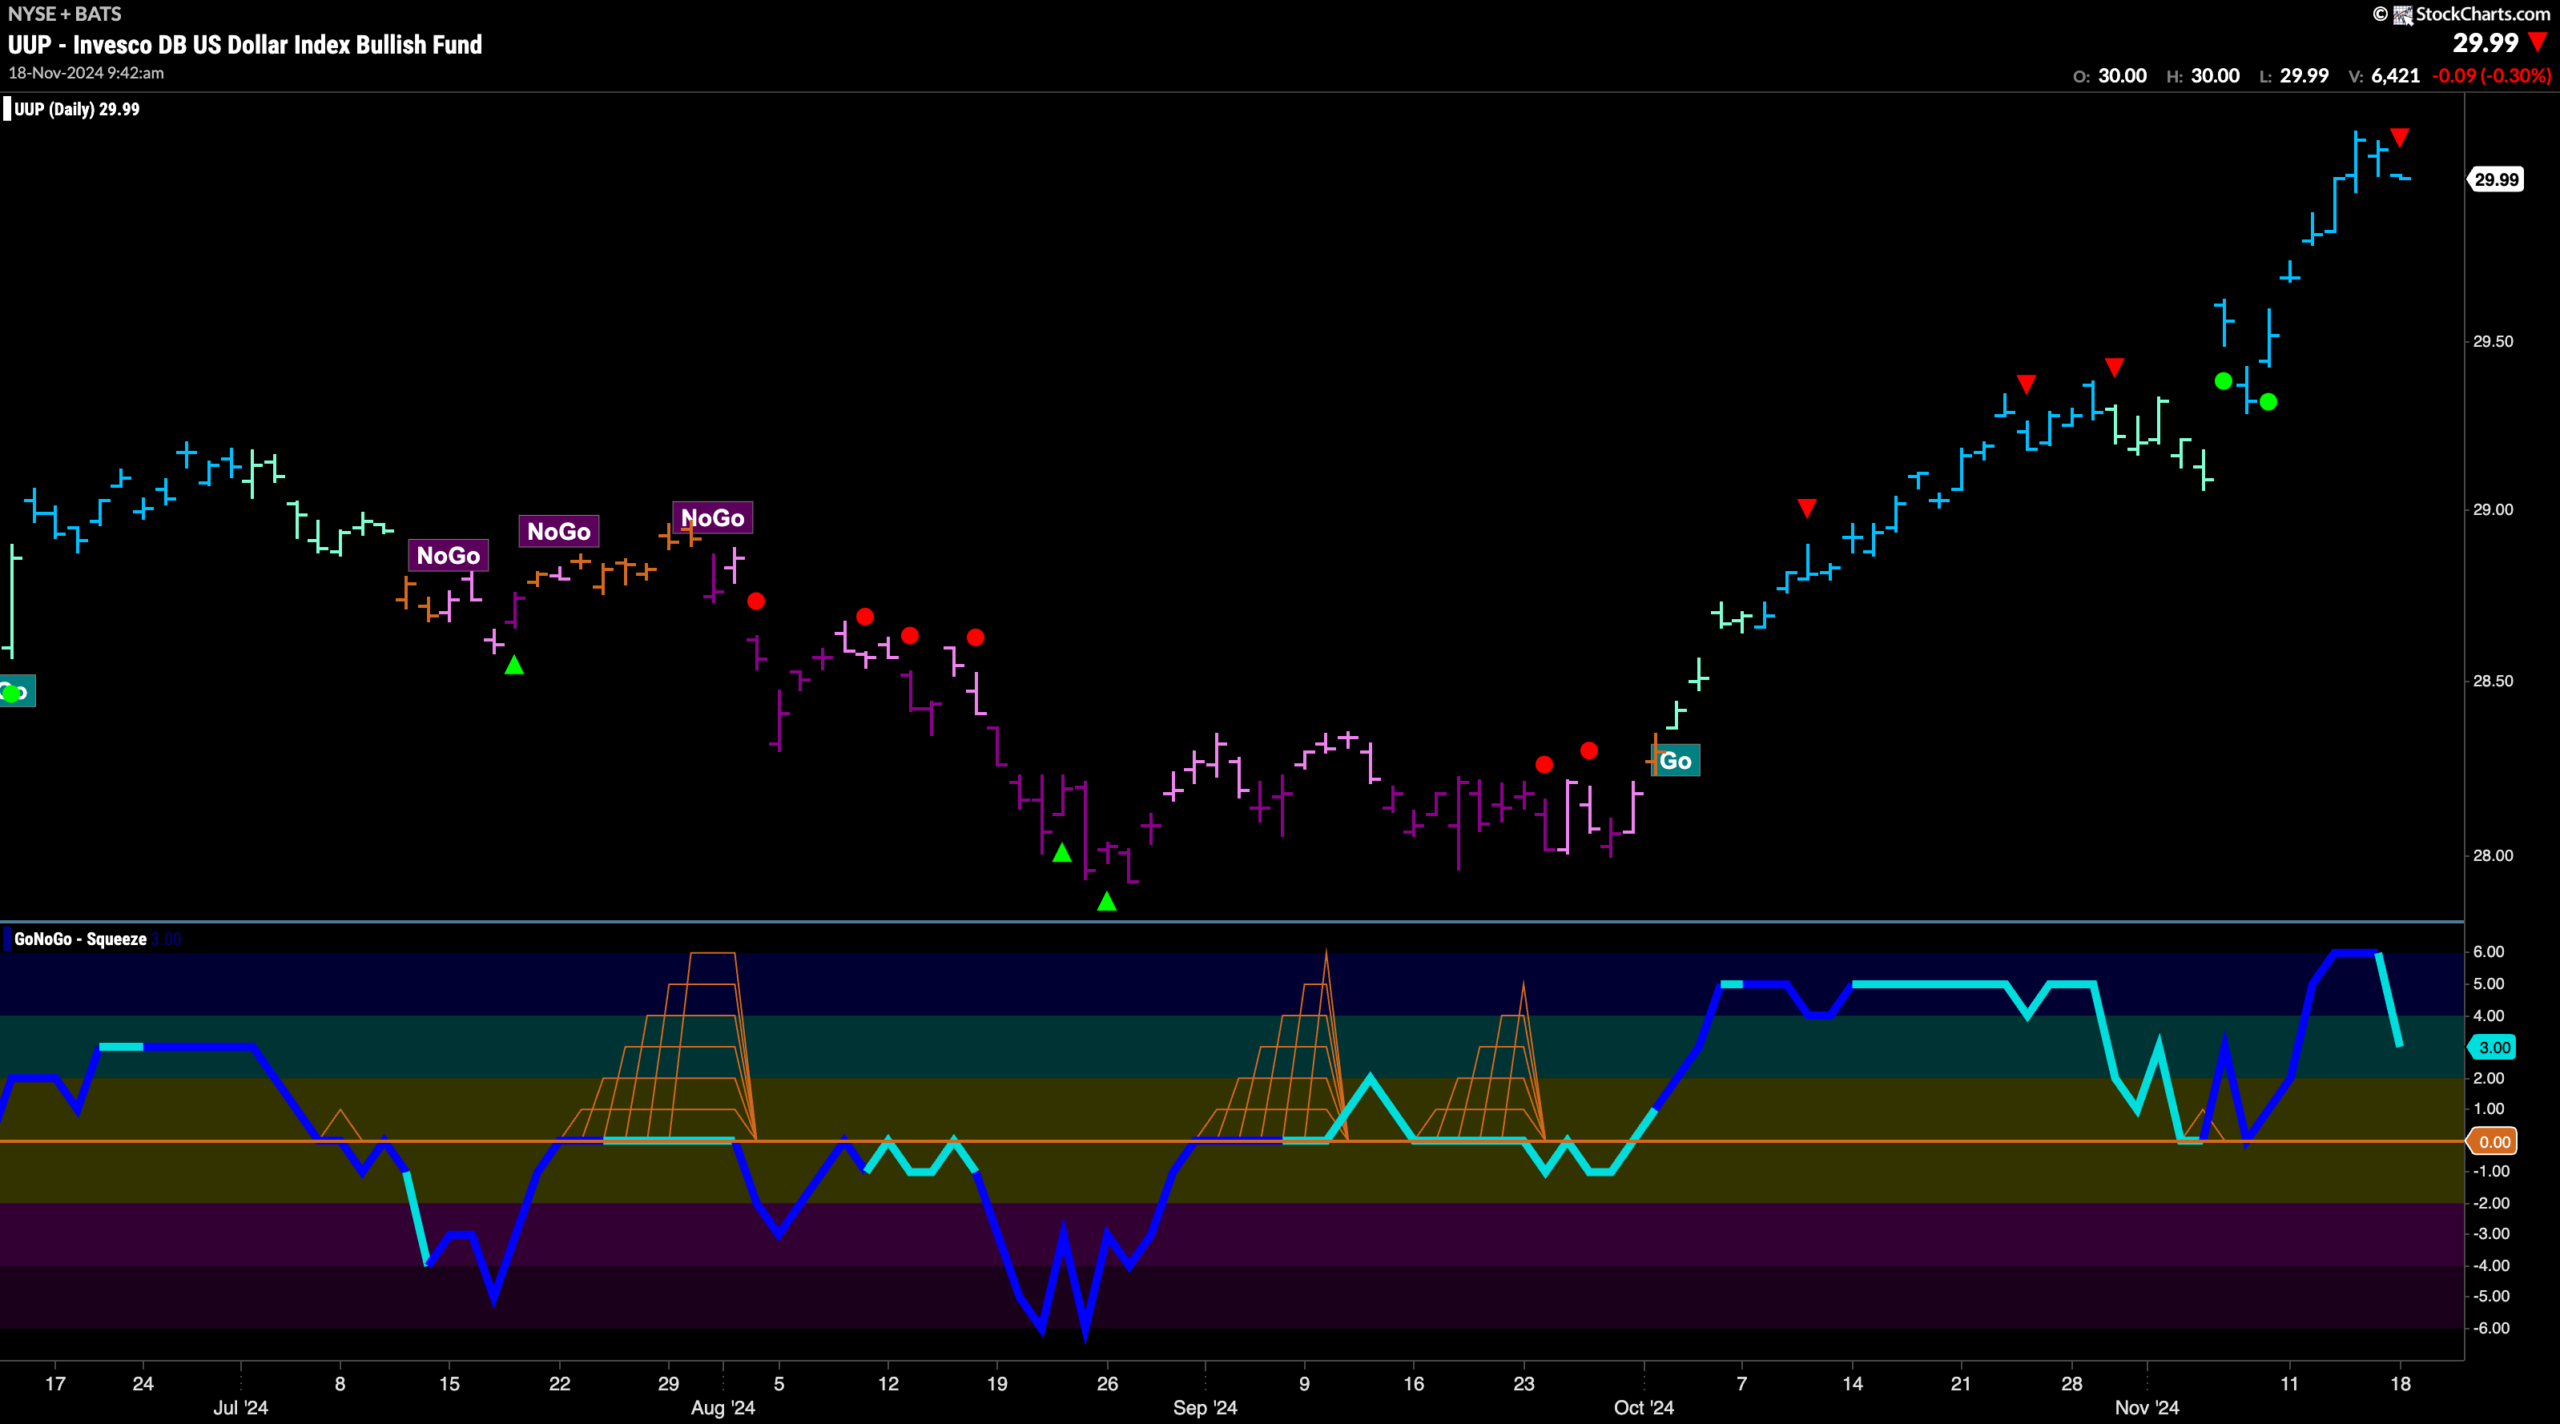This screenshot has height=1424, width=2560.
Task: Click the teal Go trend label
Action: 1676,761
